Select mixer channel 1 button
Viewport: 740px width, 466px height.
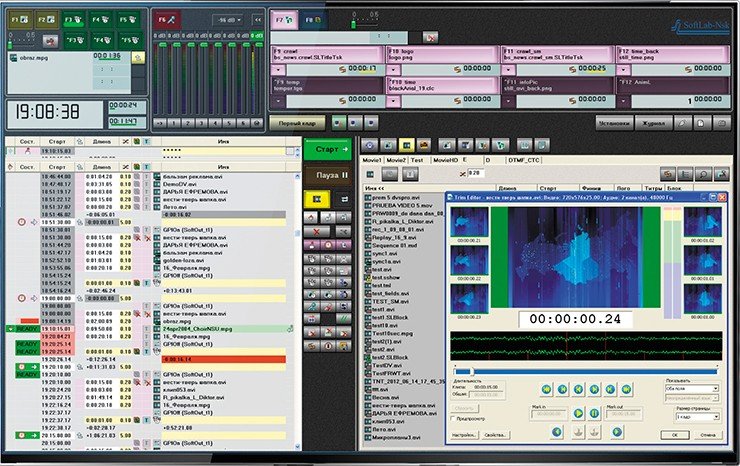tap(174, 123)
